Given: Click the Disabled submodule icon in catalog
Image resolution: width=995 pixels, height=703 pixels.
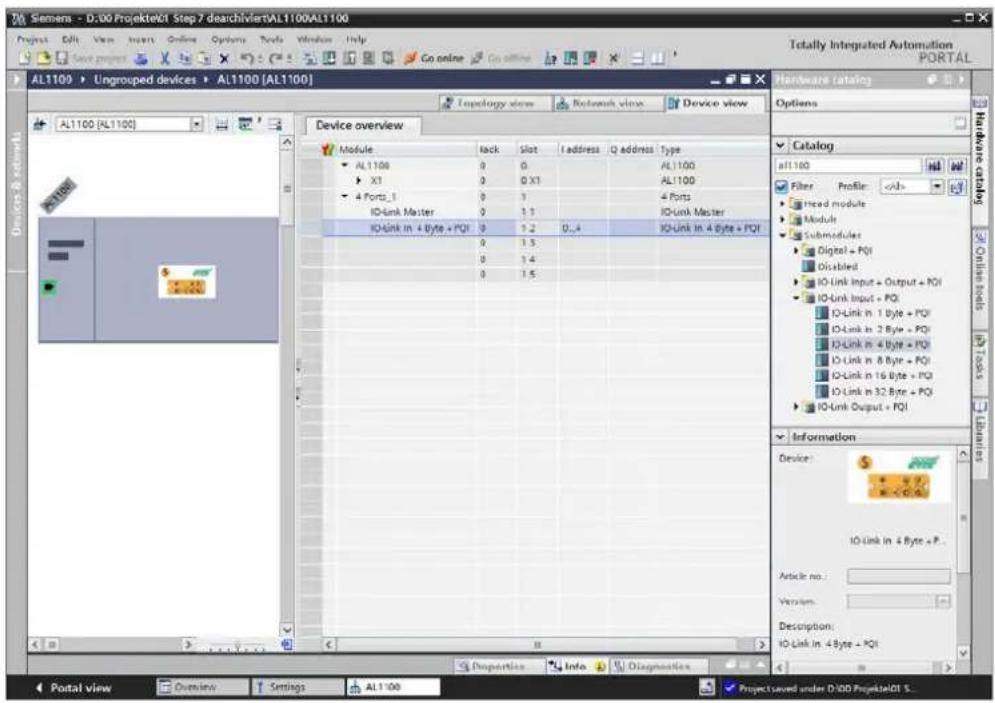Looking at the screenshot, I should [x=808, y=266].
